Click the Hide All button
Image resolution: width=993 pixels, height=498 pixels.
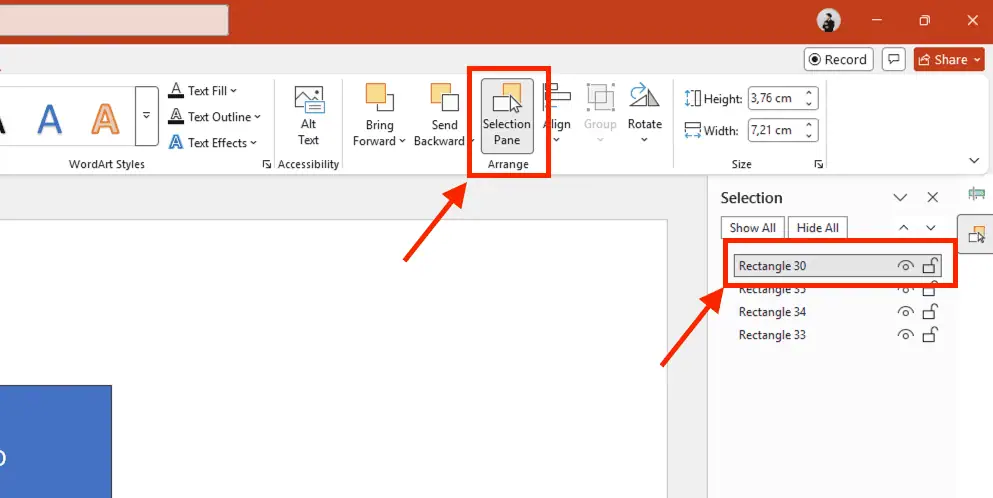[817, 228]
